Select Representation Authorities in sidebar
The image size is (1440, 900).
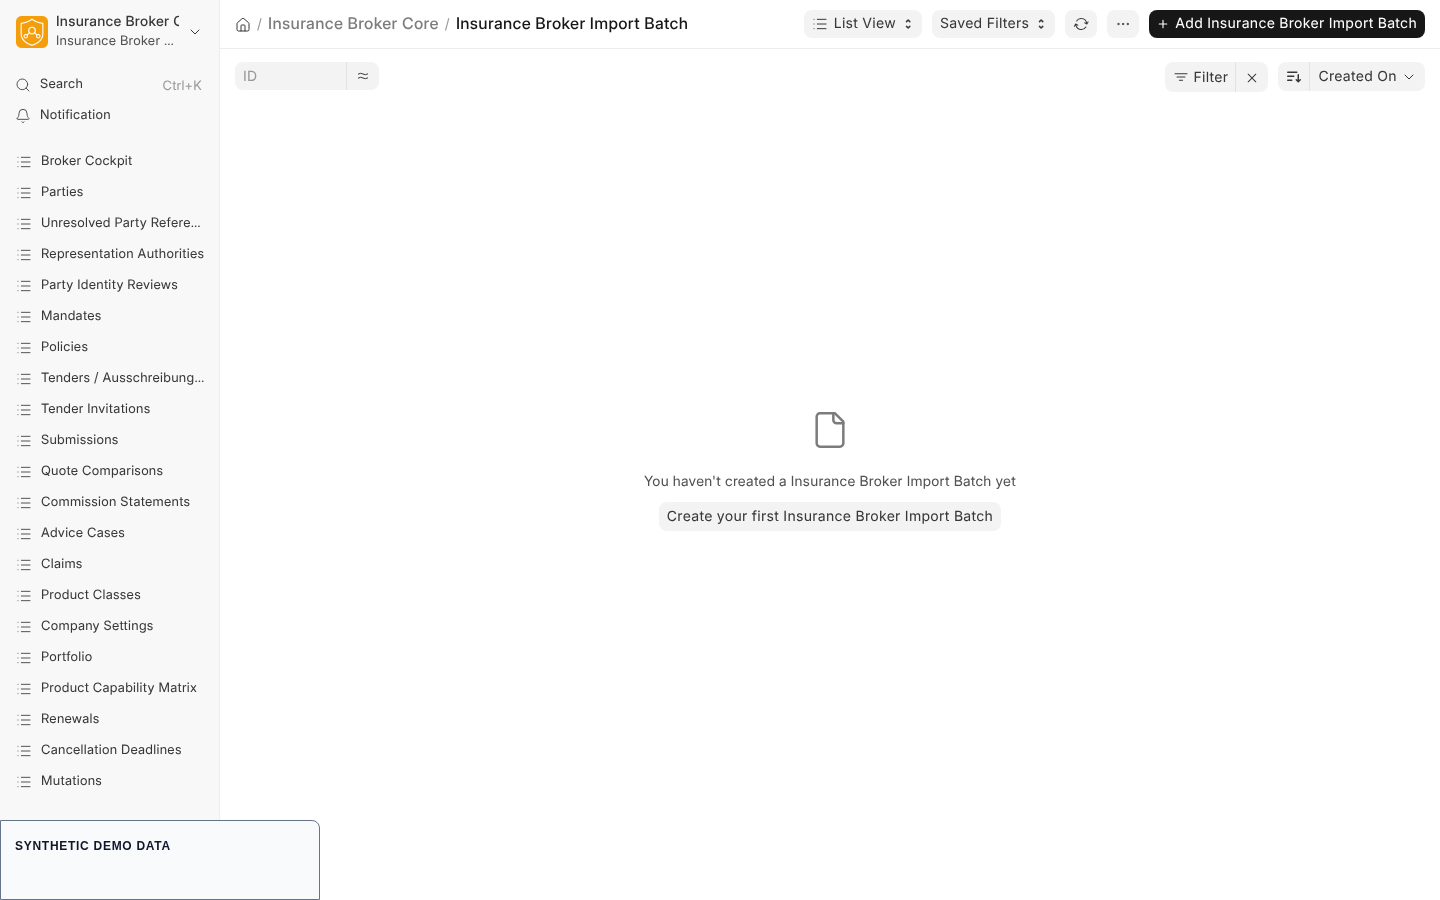[x=109, y=254]
